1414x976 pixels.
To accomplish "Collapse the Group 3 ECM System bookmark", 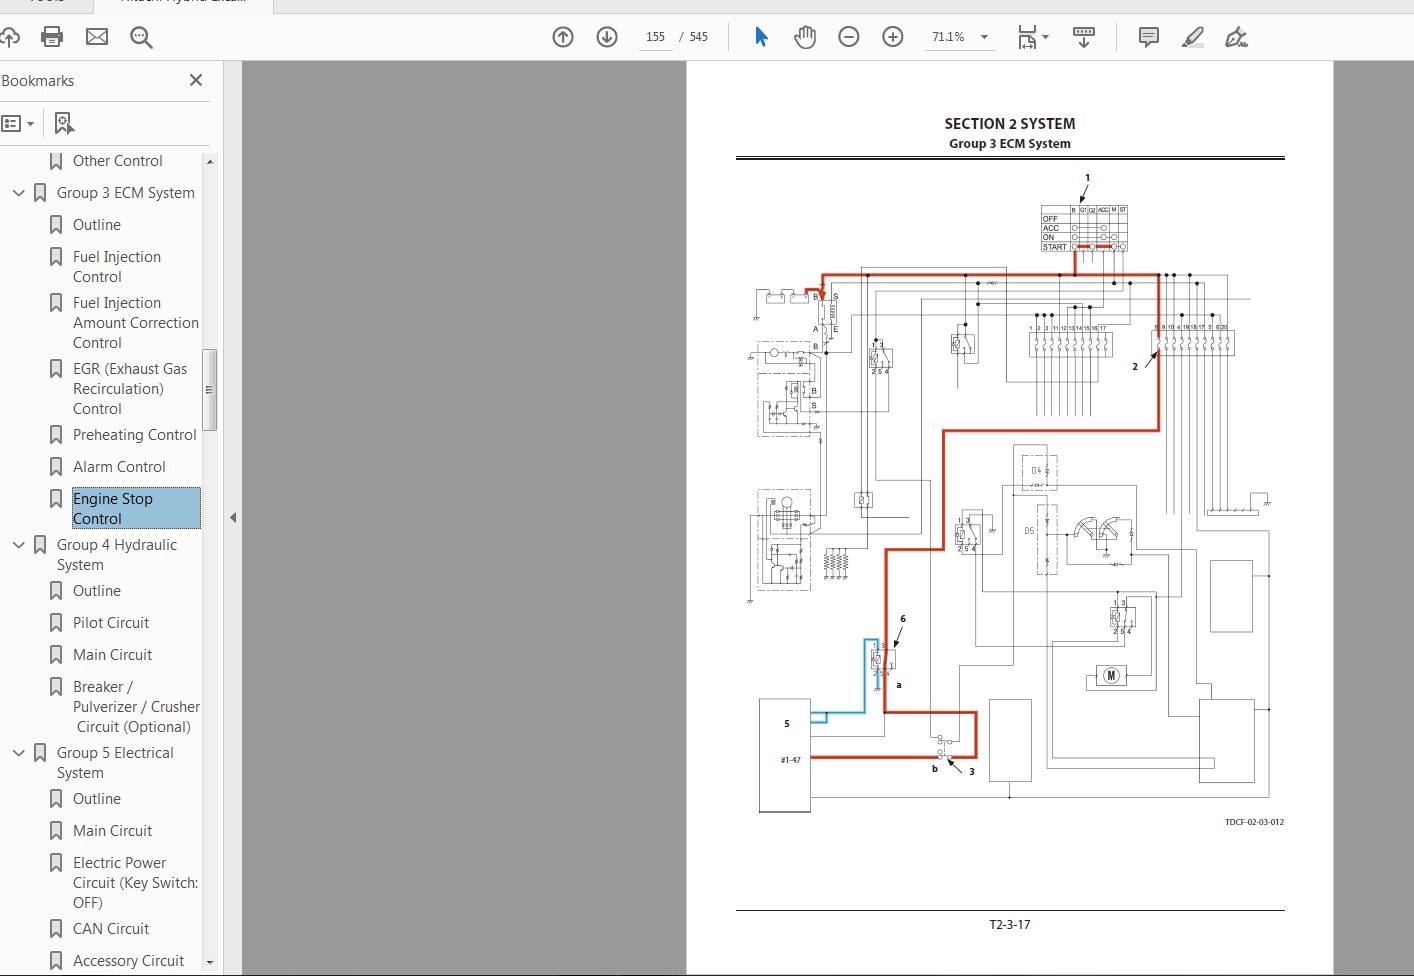I will (x=18, y=192).
